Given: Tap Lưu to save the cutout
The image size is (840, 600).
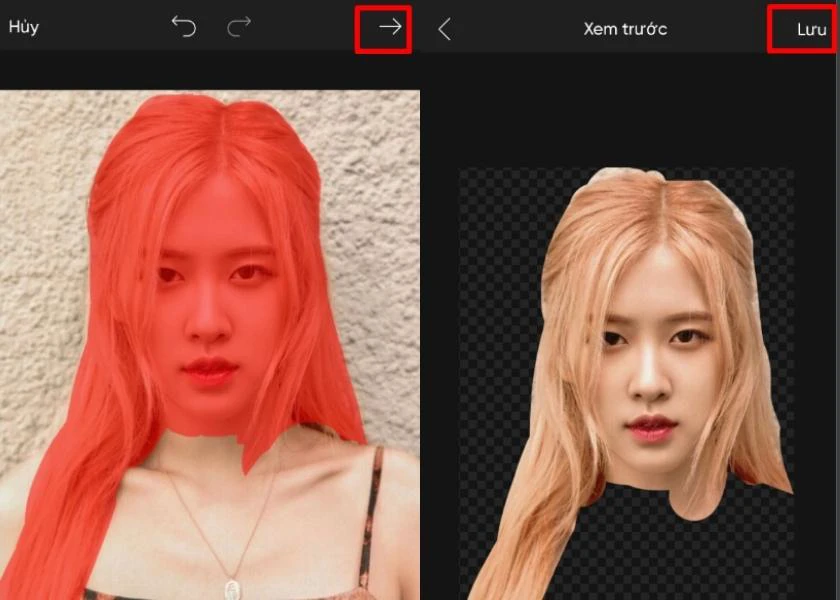Looking at the screenshot, I should coord(812,29).
